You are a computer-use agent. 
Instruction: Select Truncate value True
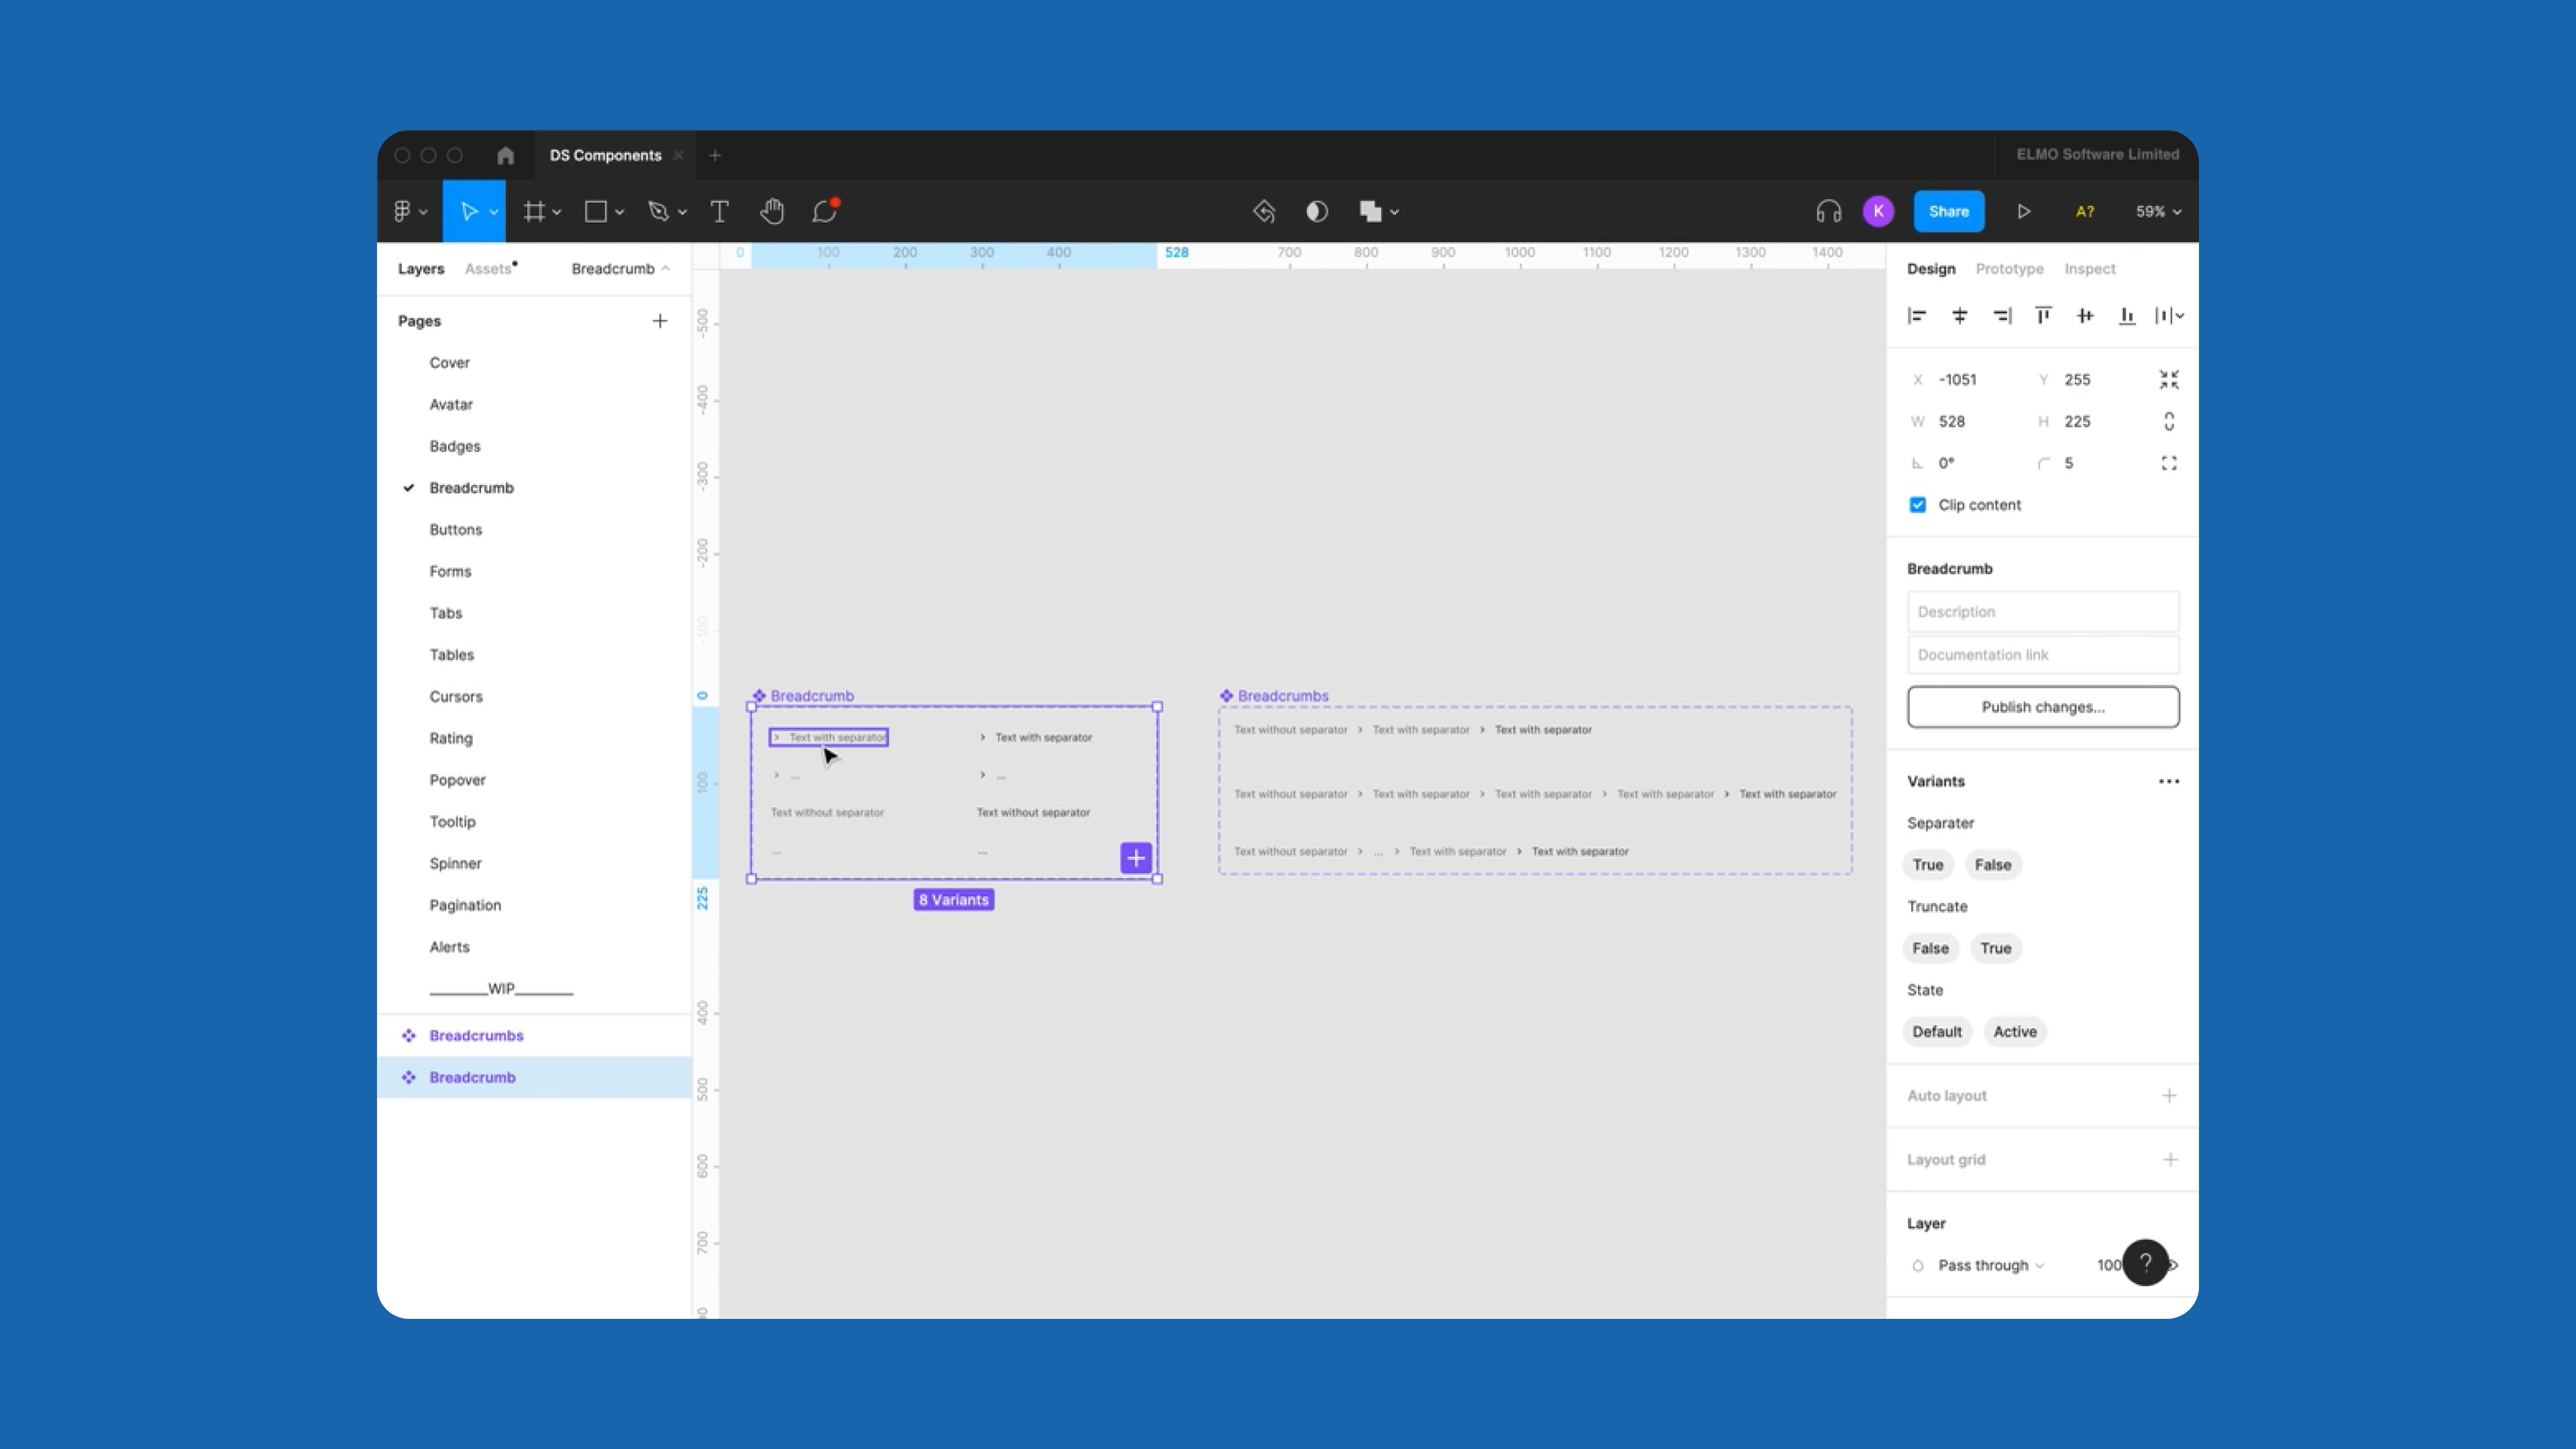pyautogui.click(x=1996, y=948)
